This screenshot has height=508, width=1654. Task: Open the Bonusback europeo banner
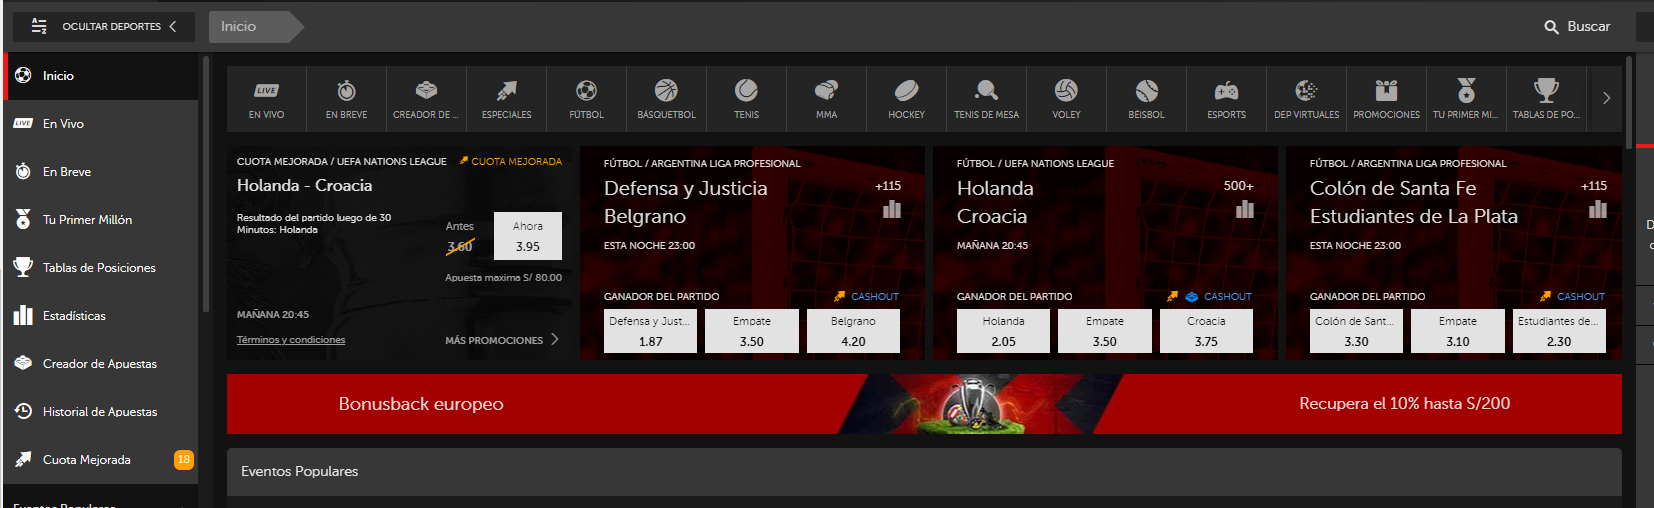click(x=924, y=404)
